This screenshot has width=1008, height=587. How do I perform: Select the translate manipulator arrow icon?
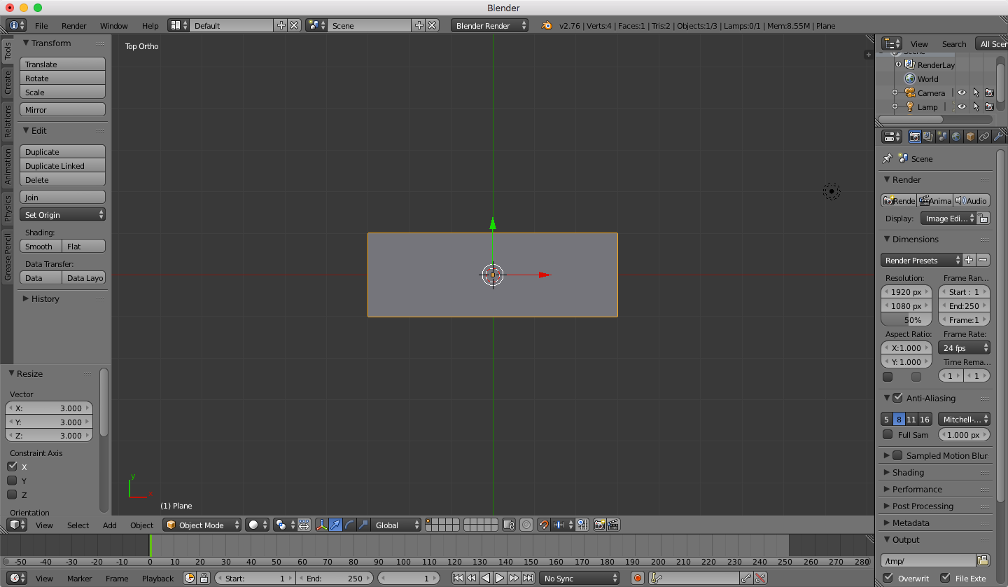[336, 525]
